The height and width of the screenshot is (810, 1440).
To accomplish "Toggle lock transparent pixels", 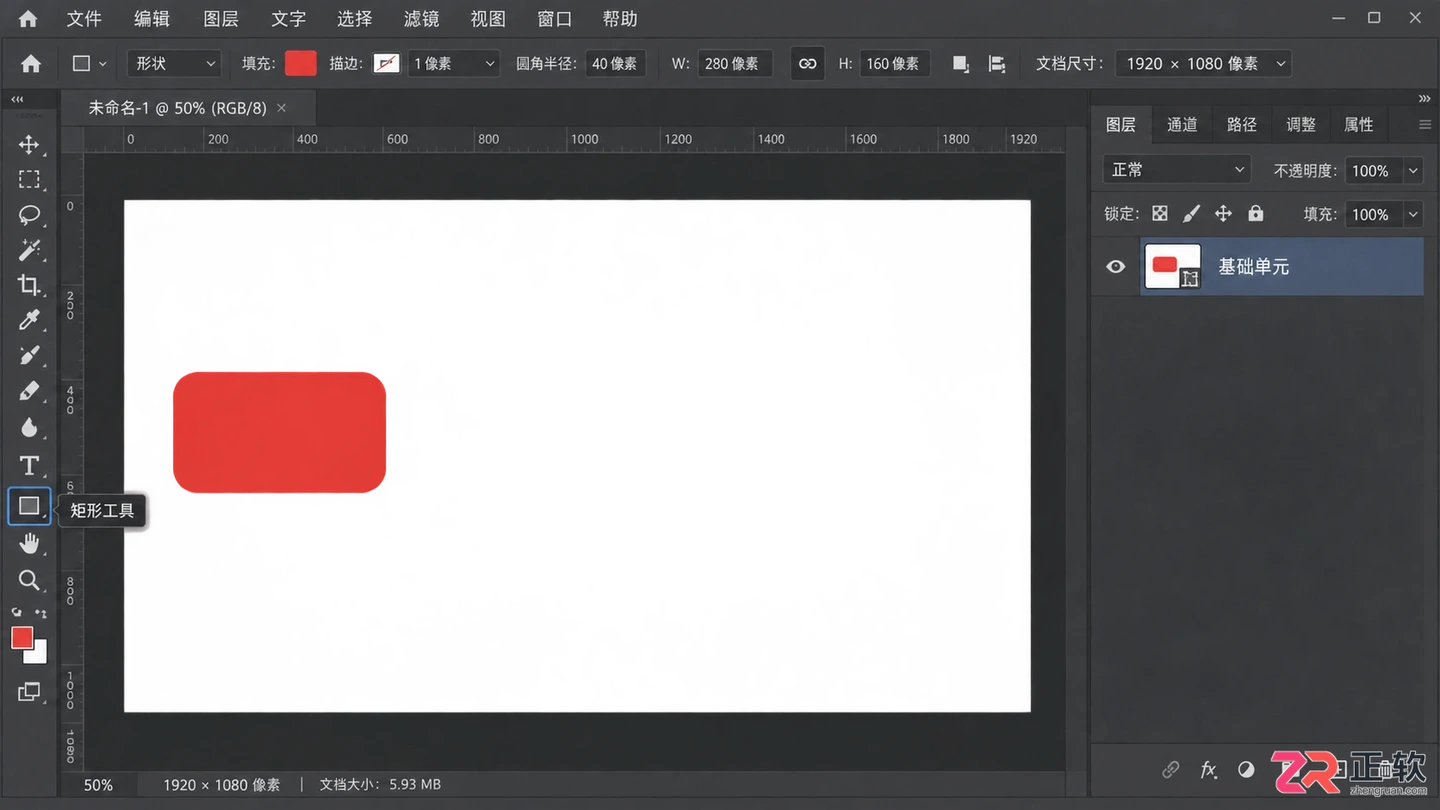I will pyautogui.click(x=1160, y=213).
